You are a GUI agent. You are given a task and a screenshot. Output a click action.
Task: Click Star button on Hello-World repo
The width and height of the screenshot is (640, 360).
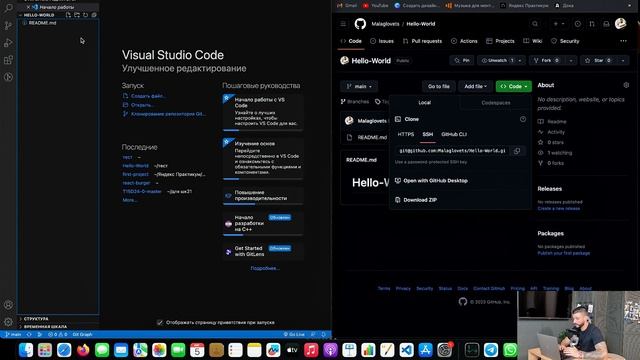(x=599, y=60)
